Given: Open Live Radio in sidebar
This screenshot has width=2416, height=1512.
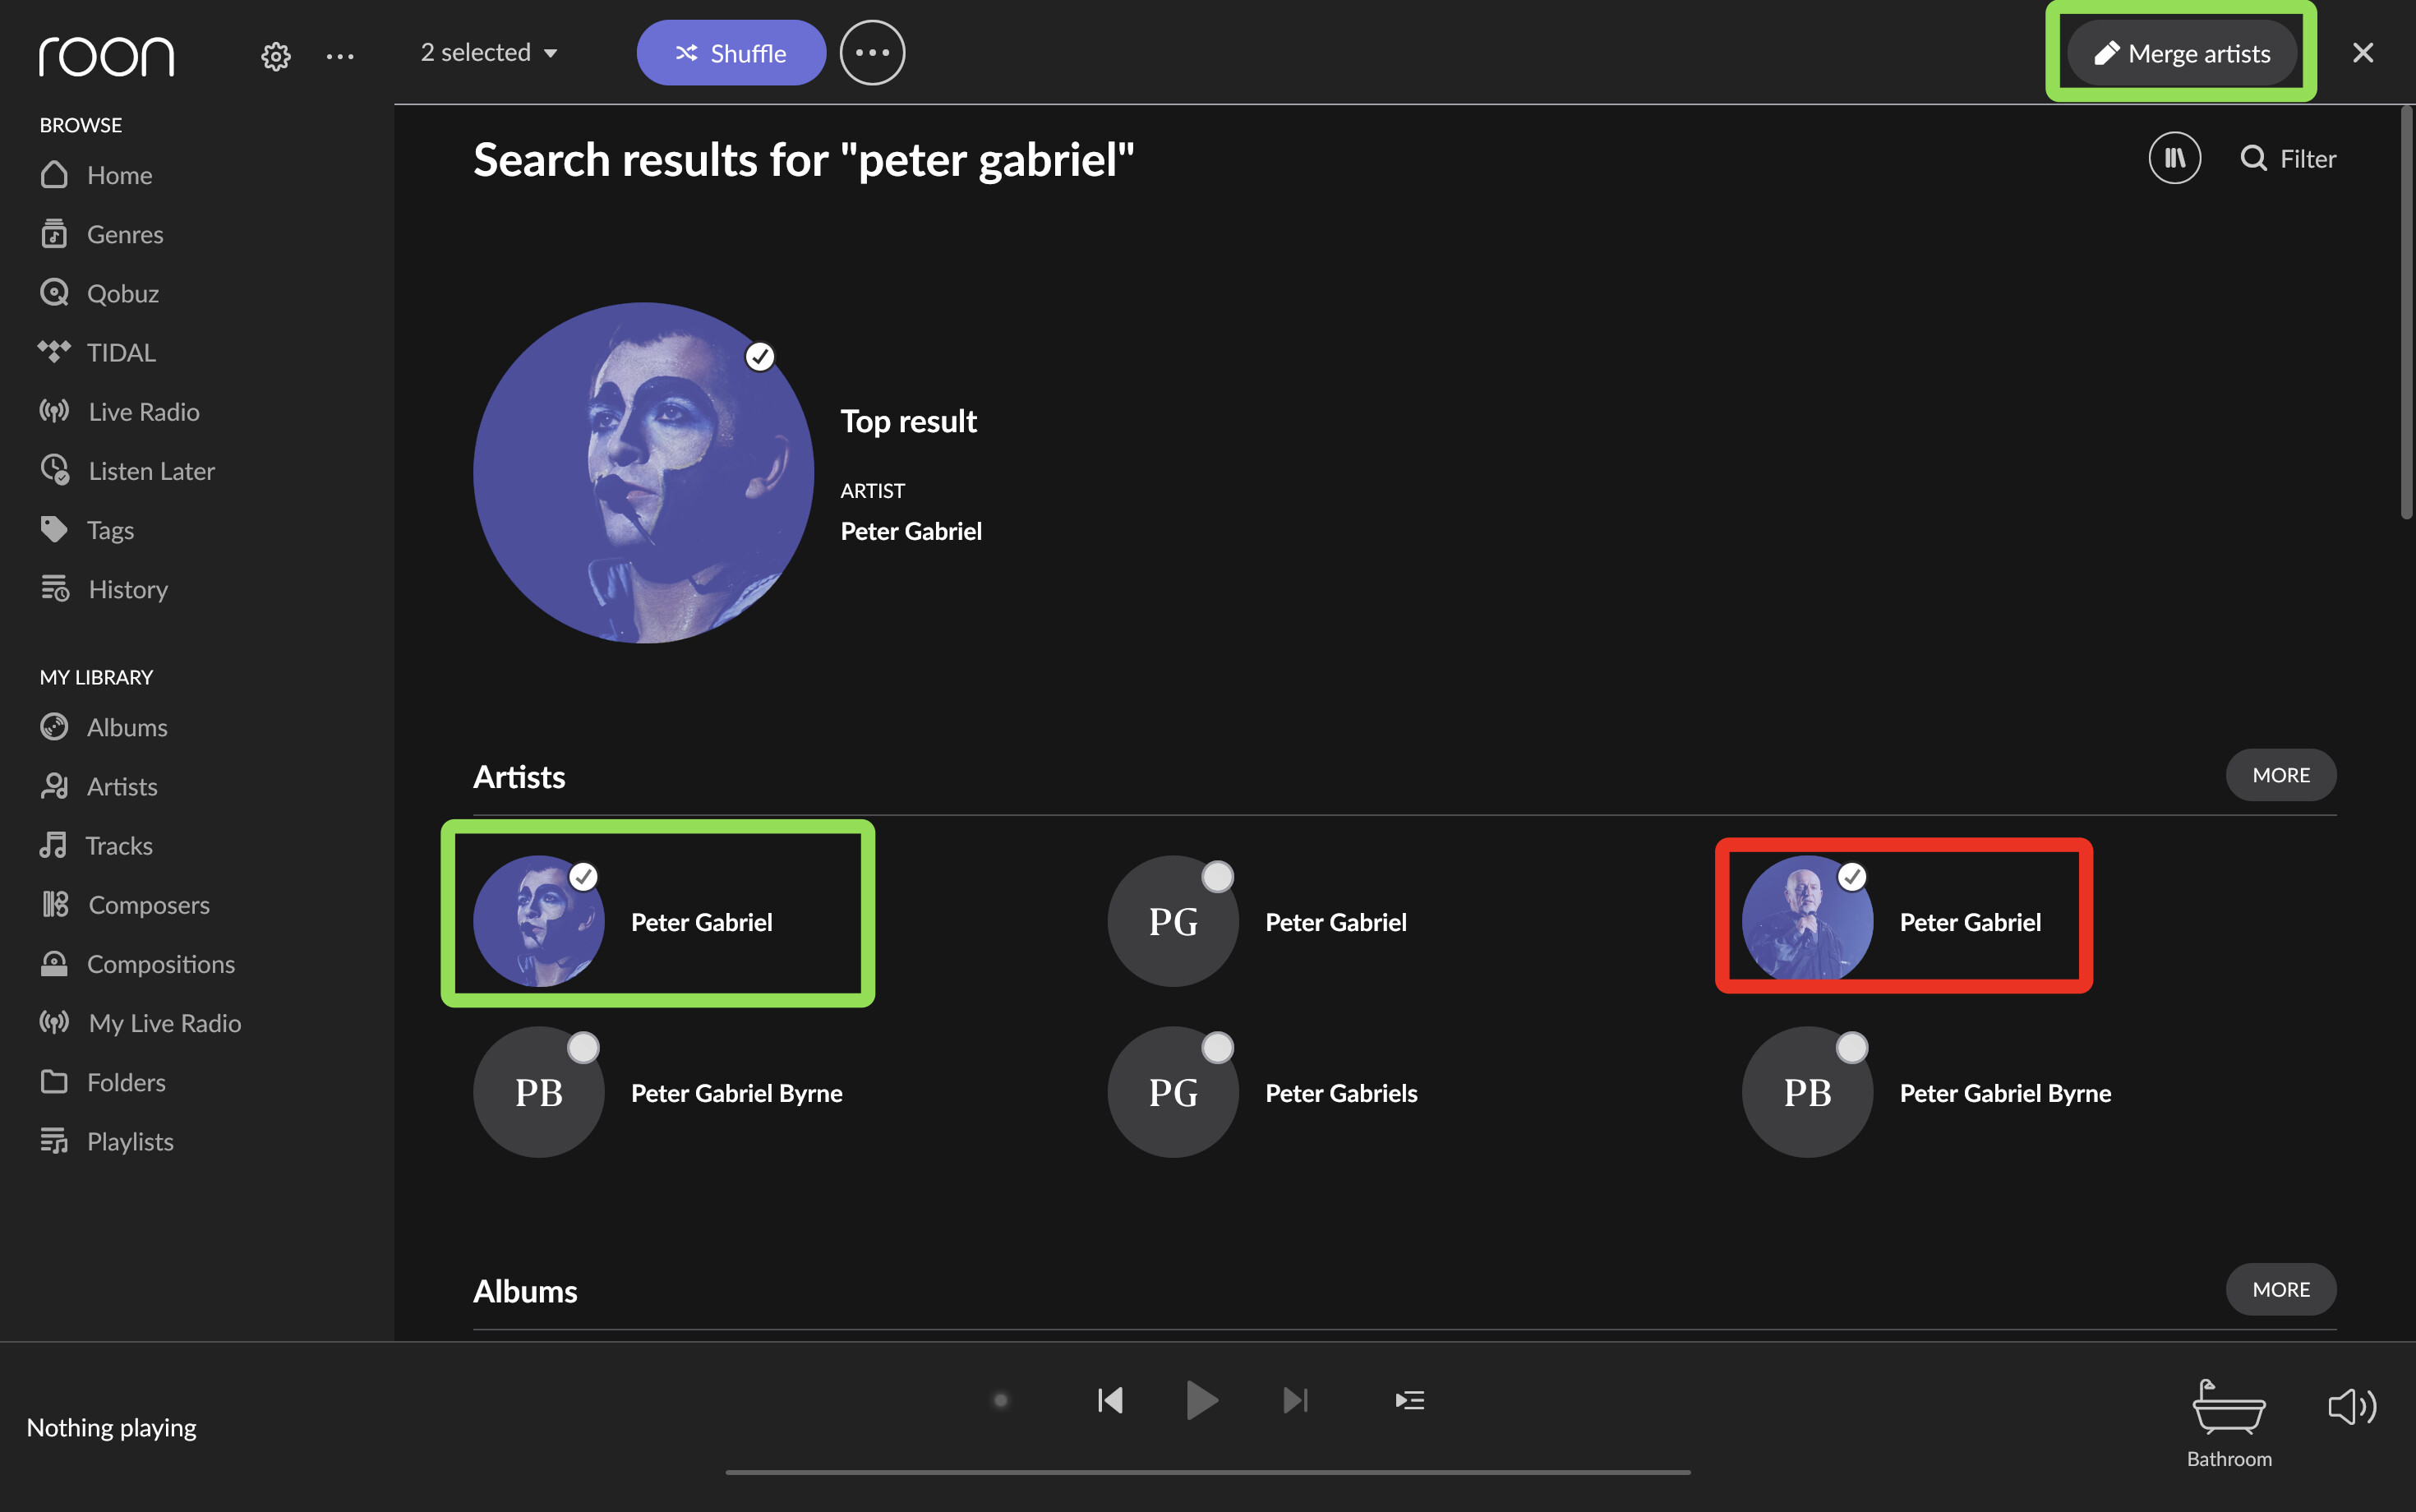Looking at the screenshot, I should (x=119, y=411).
